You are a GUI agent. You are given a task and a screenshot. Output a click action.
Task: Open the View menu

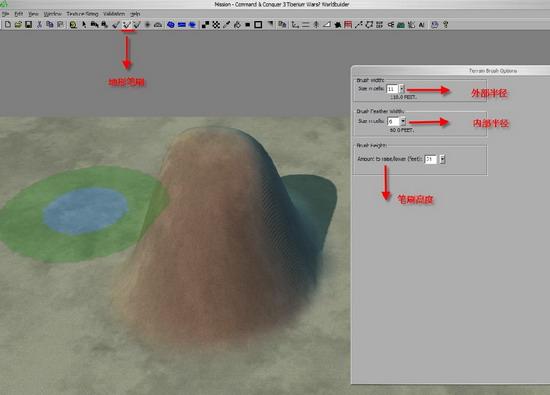pos(33,14)
